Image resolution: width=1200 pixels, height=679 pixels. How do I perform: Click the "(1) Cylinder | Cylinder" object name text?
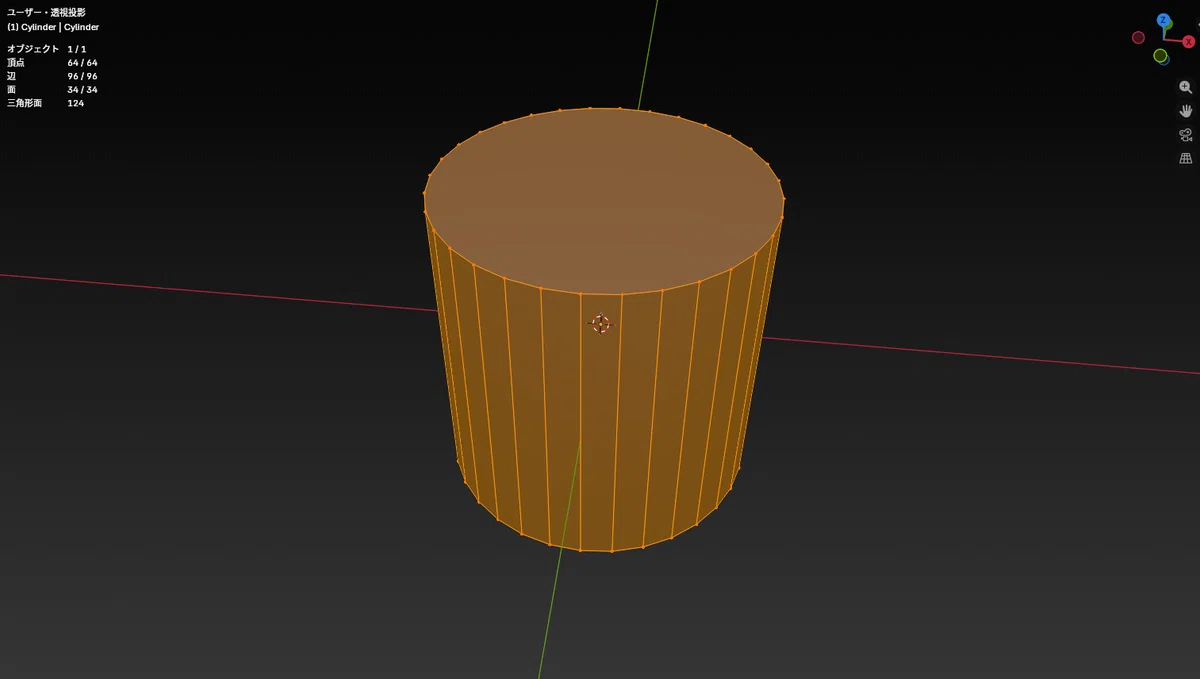pos(53,27)
